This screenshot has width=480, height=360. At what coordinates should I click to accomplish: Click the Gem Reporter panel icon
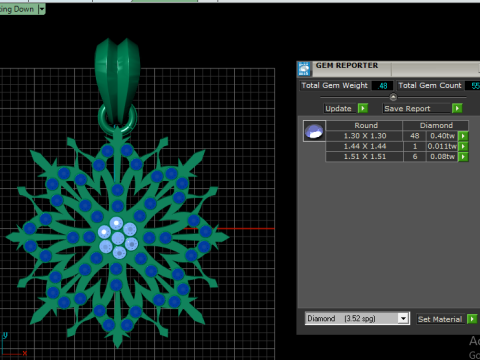point(304,69)
